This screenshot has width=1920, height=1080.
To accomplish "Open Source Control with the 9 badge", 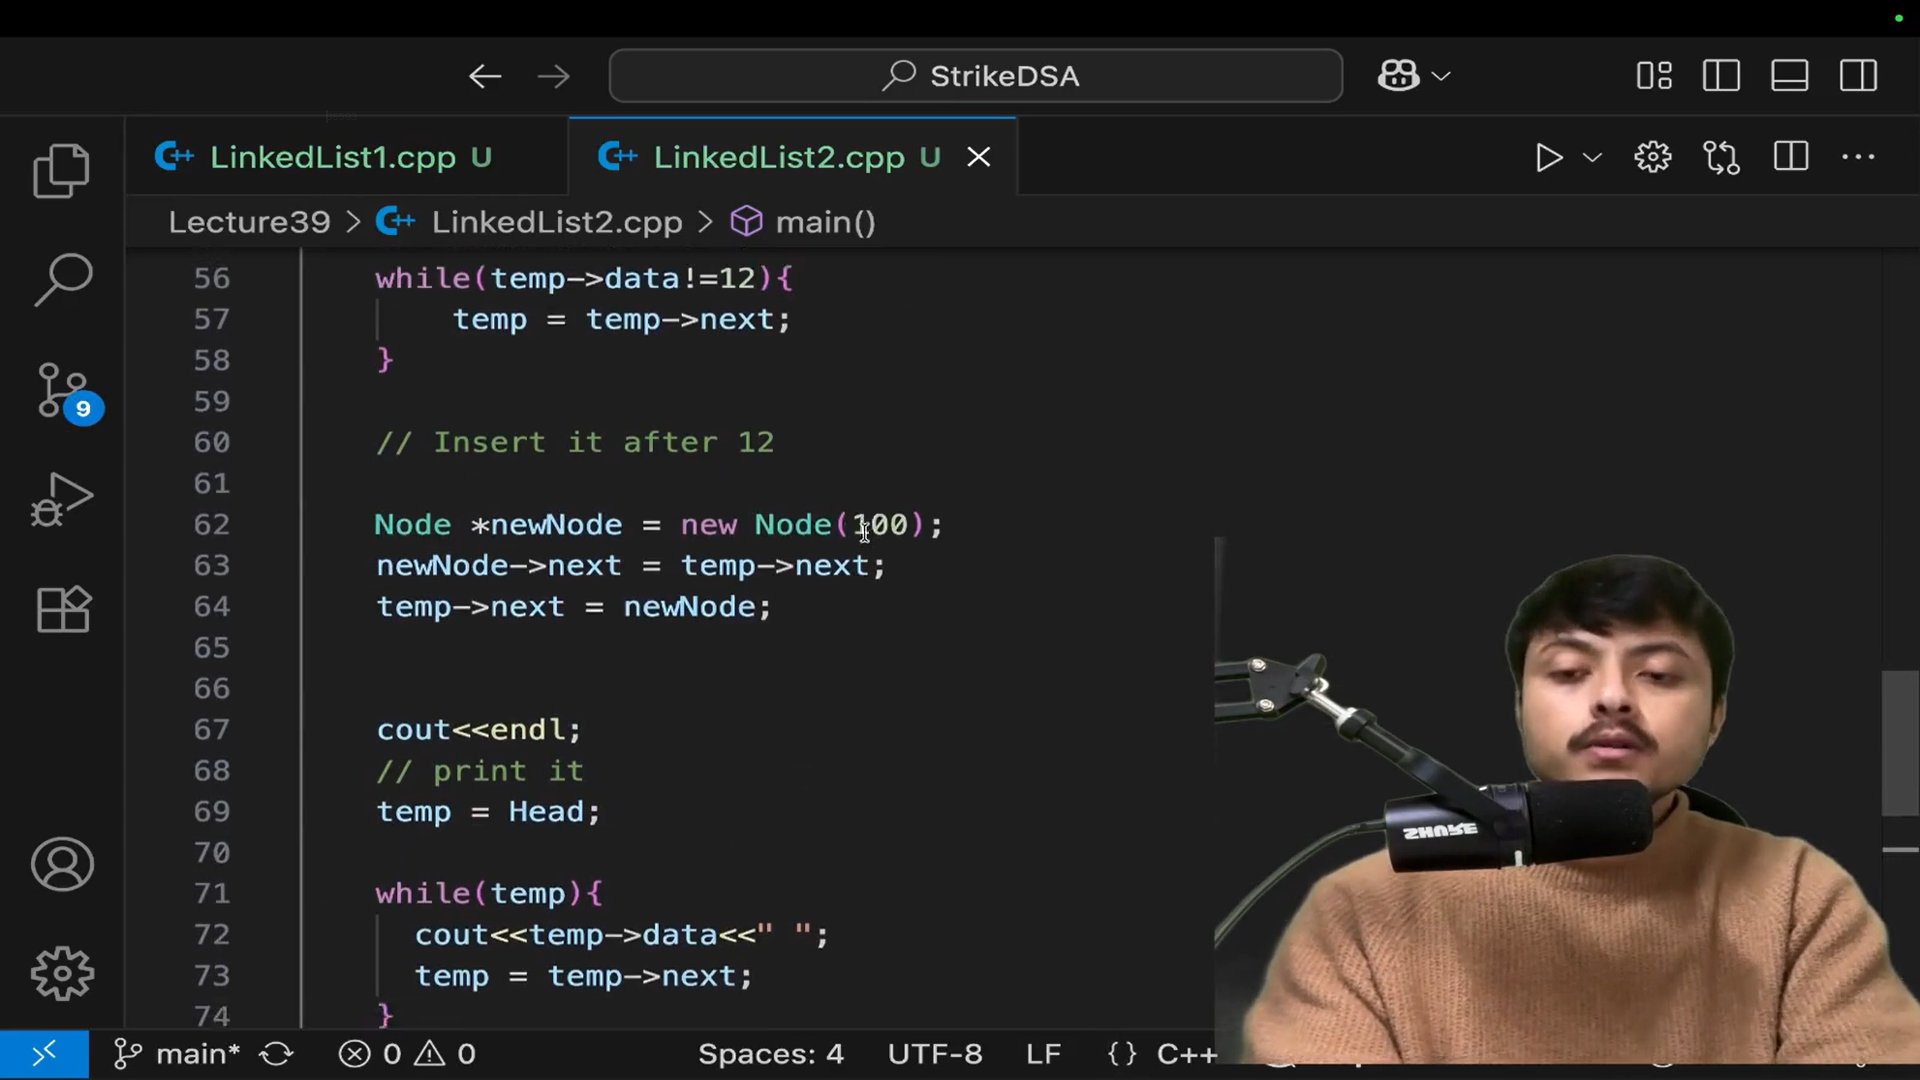I will pyautogui.click(x=62, y=391).
